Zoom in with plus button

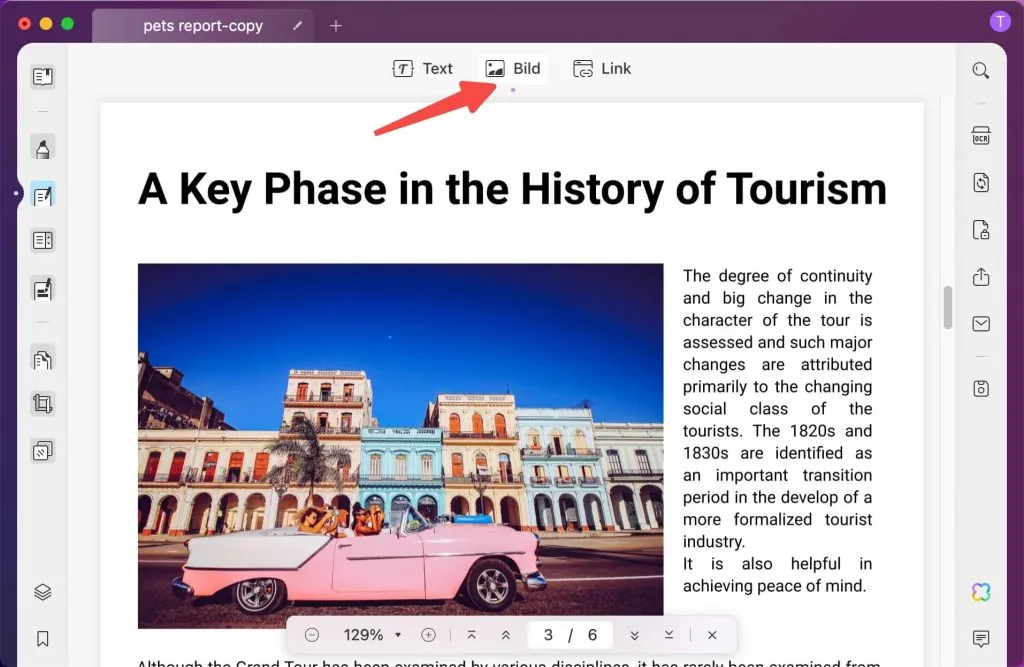pos(428,635)
